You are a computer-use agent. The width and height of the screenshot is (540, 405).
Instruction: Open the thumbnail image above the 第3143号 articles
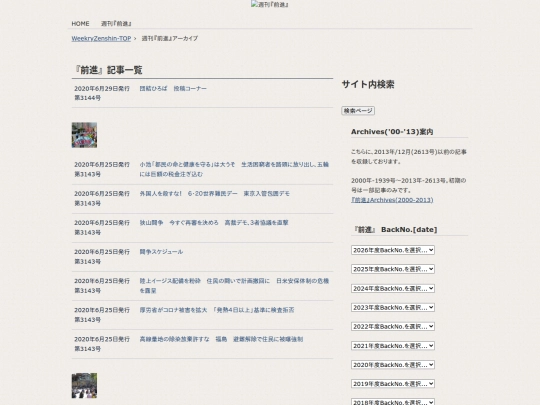click(84, 135)
